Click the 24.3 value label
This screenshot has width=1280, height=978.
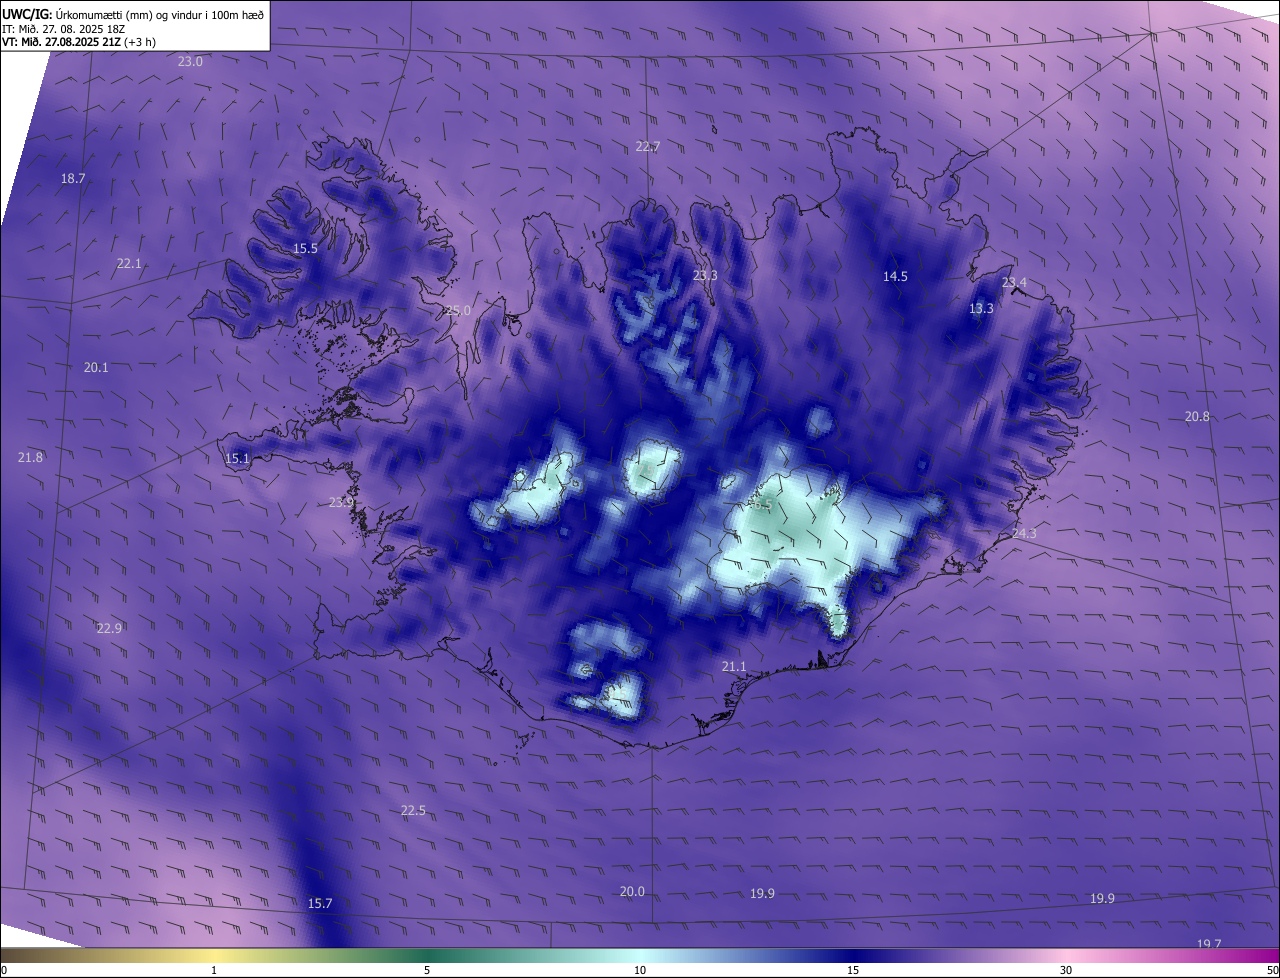click(1024, 534)
